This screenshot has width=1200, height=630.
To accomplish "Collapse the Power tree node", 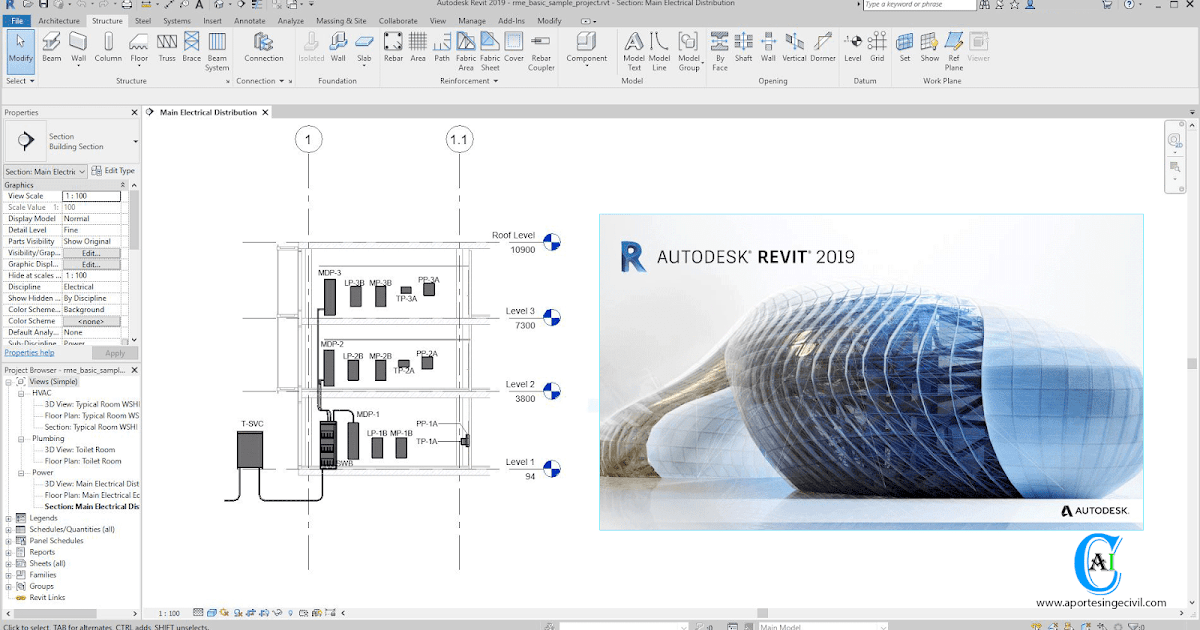I will (21, 472).
